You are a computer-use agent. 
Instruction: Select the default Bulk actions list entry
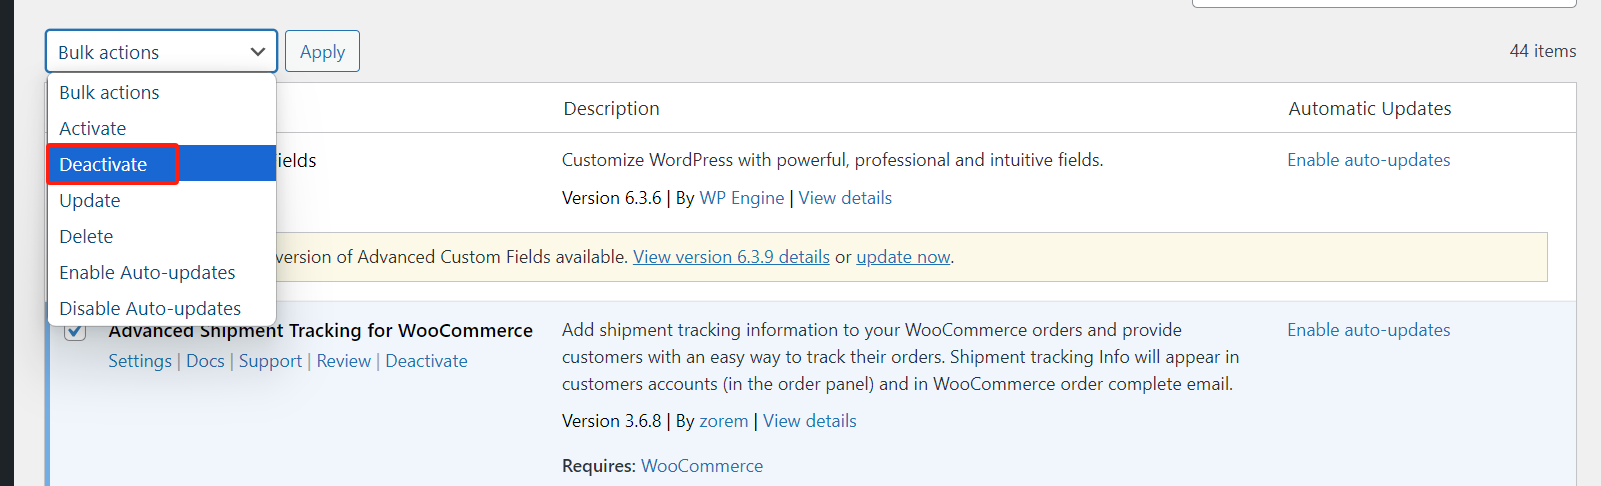(x=109, y=93)
